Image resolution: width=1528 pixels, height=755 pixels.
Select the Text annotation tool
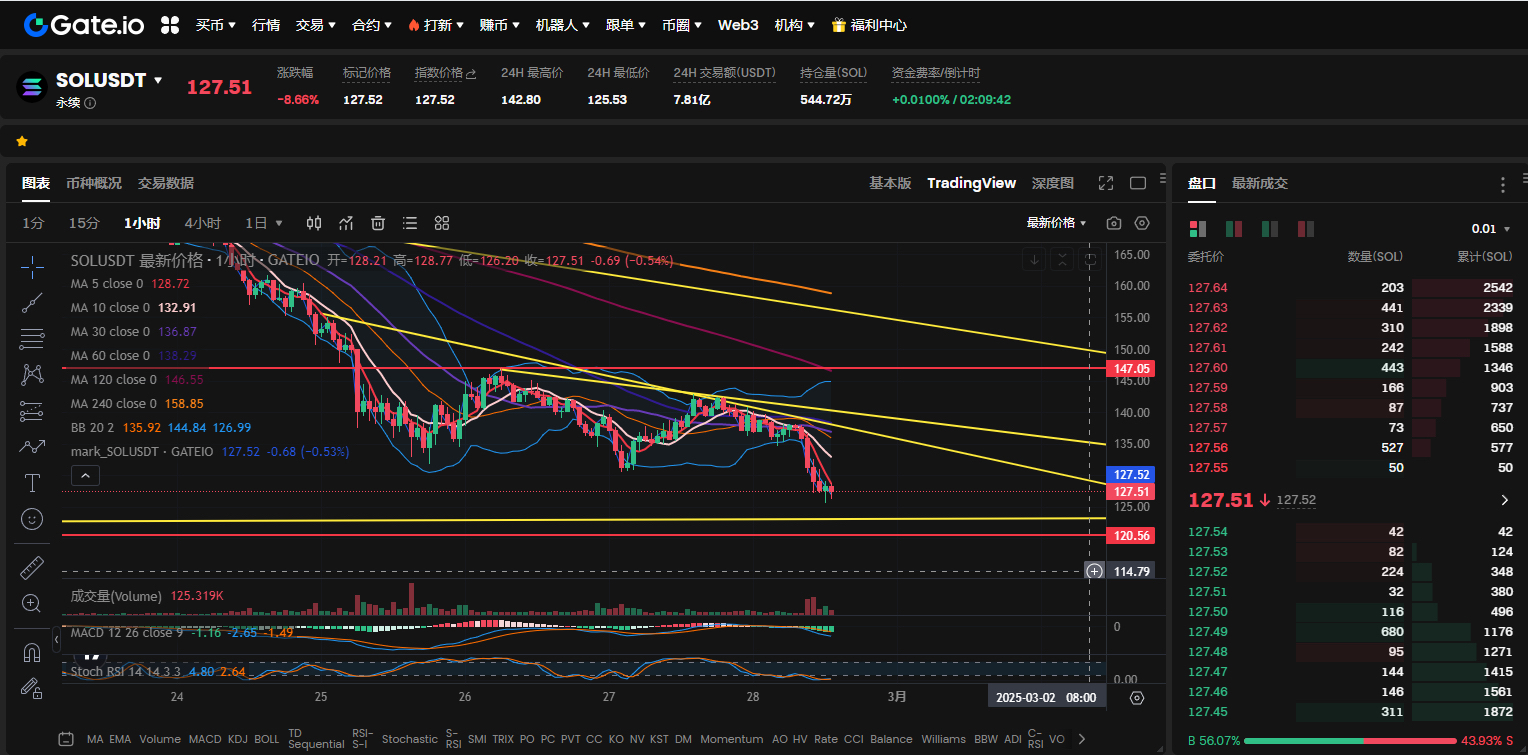point(32,483)
